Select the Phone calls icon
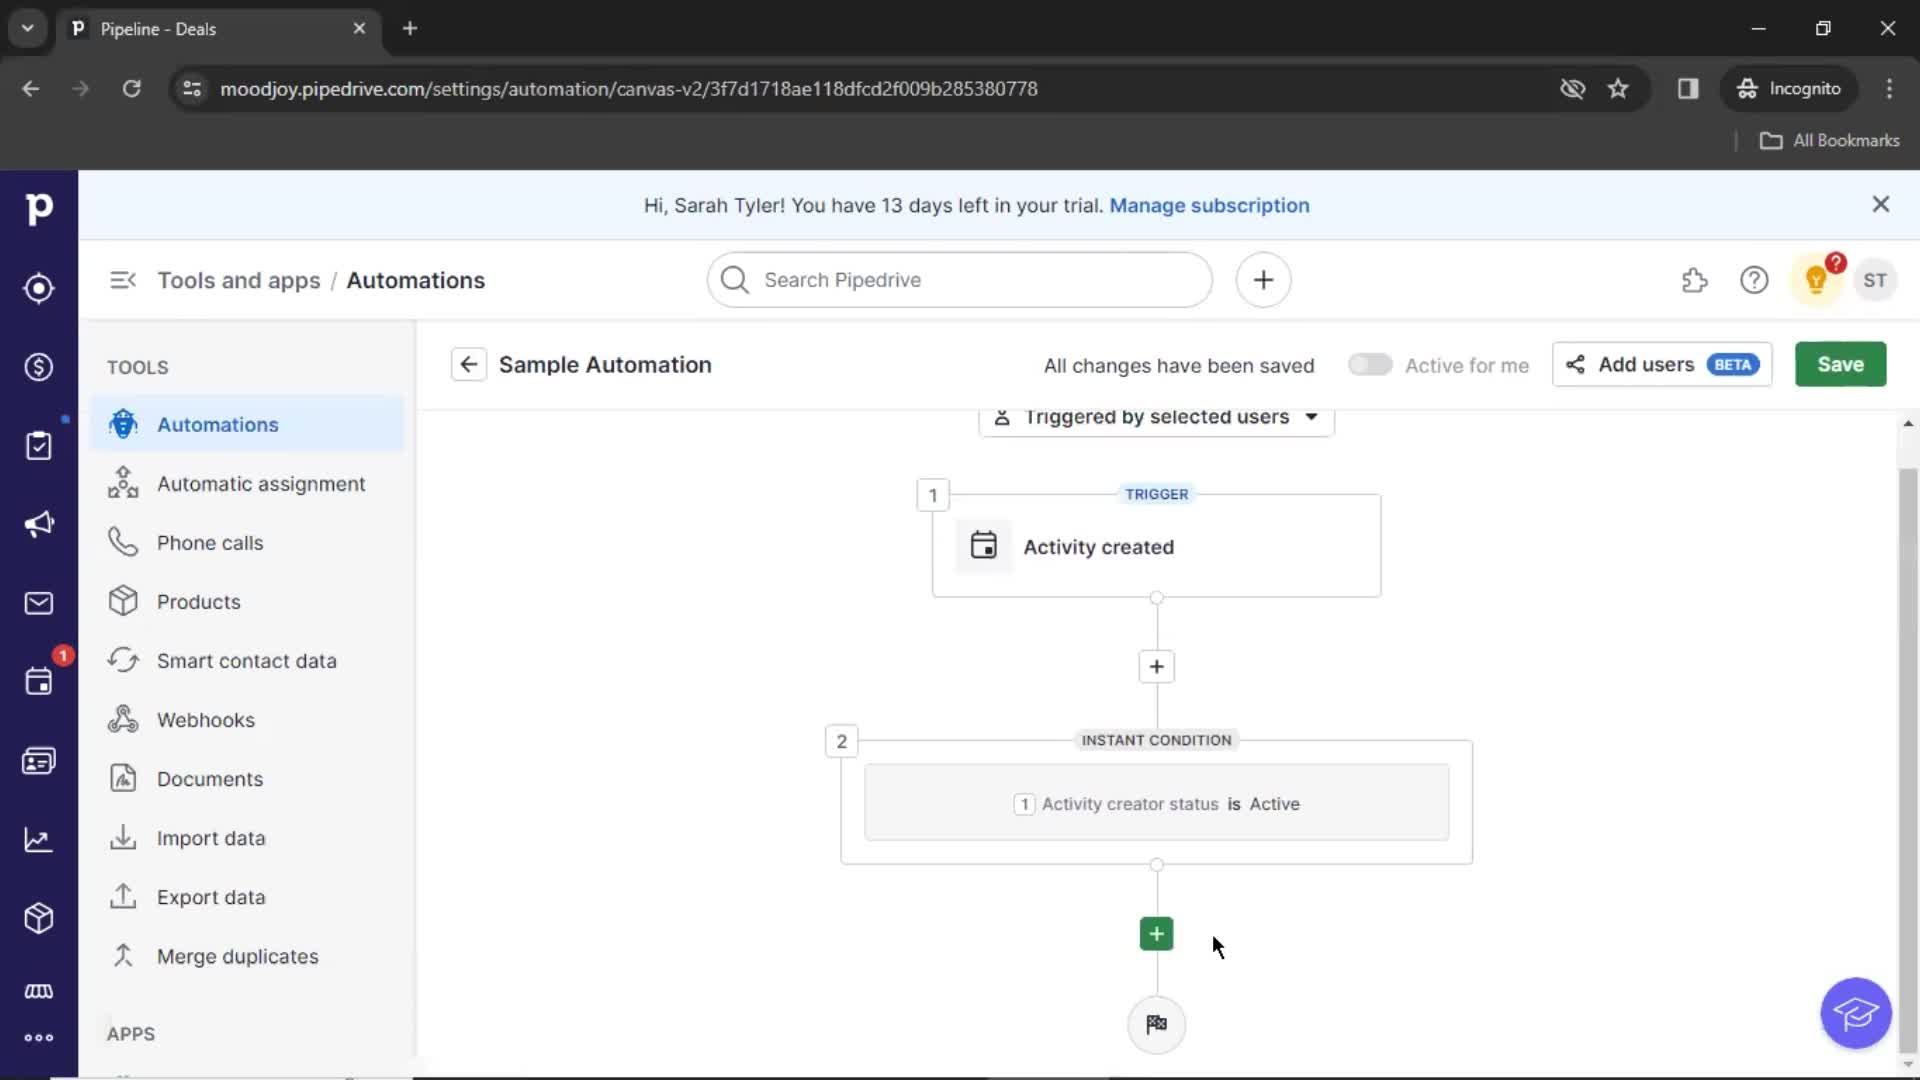The height and width of the screenshot is (1080, 1920). (x=123, y=542)
